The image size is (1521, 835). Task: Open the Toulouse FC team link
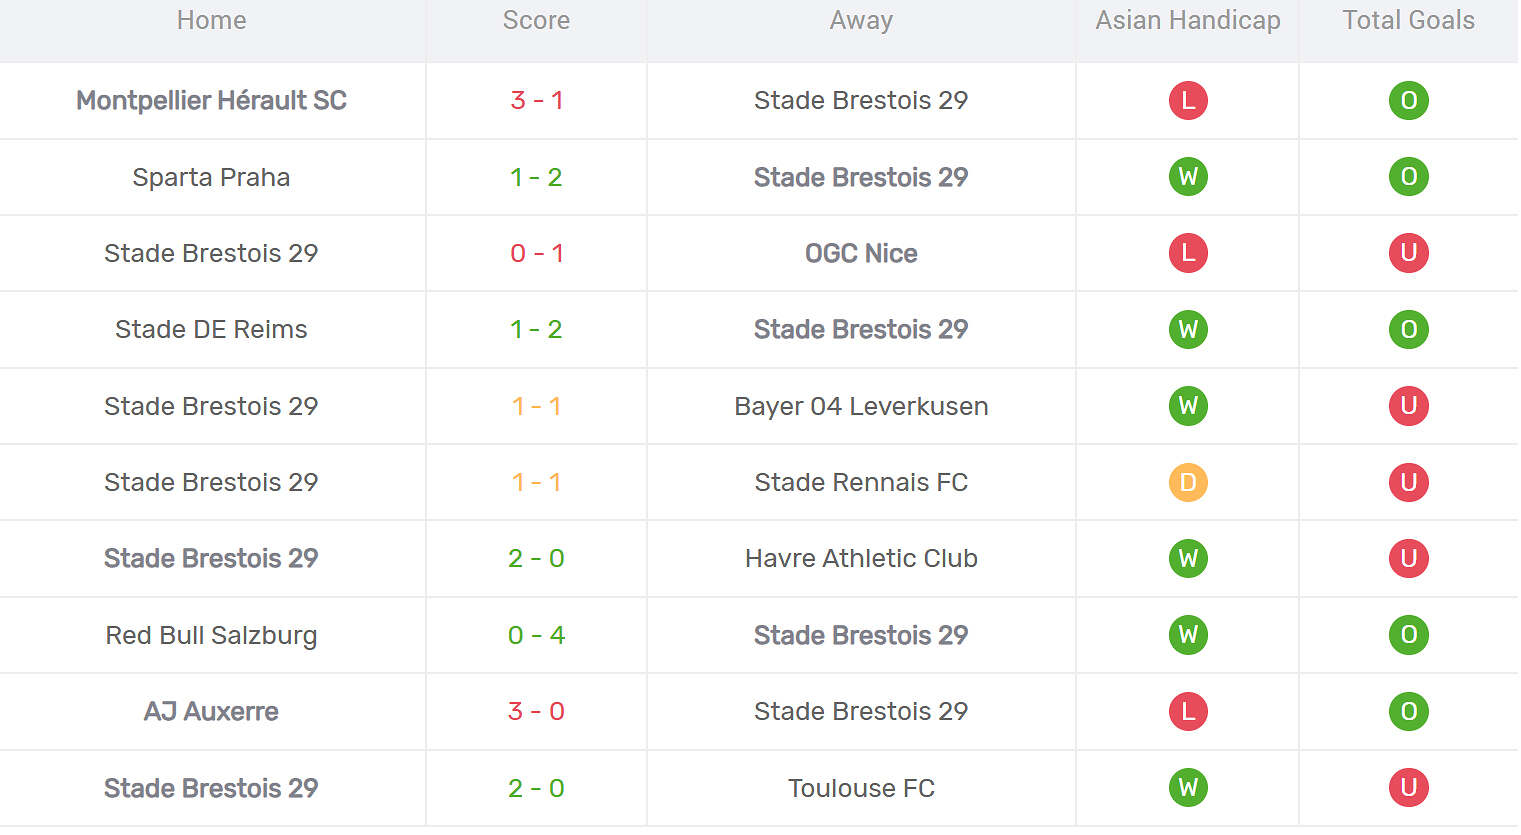pos(861,788)
